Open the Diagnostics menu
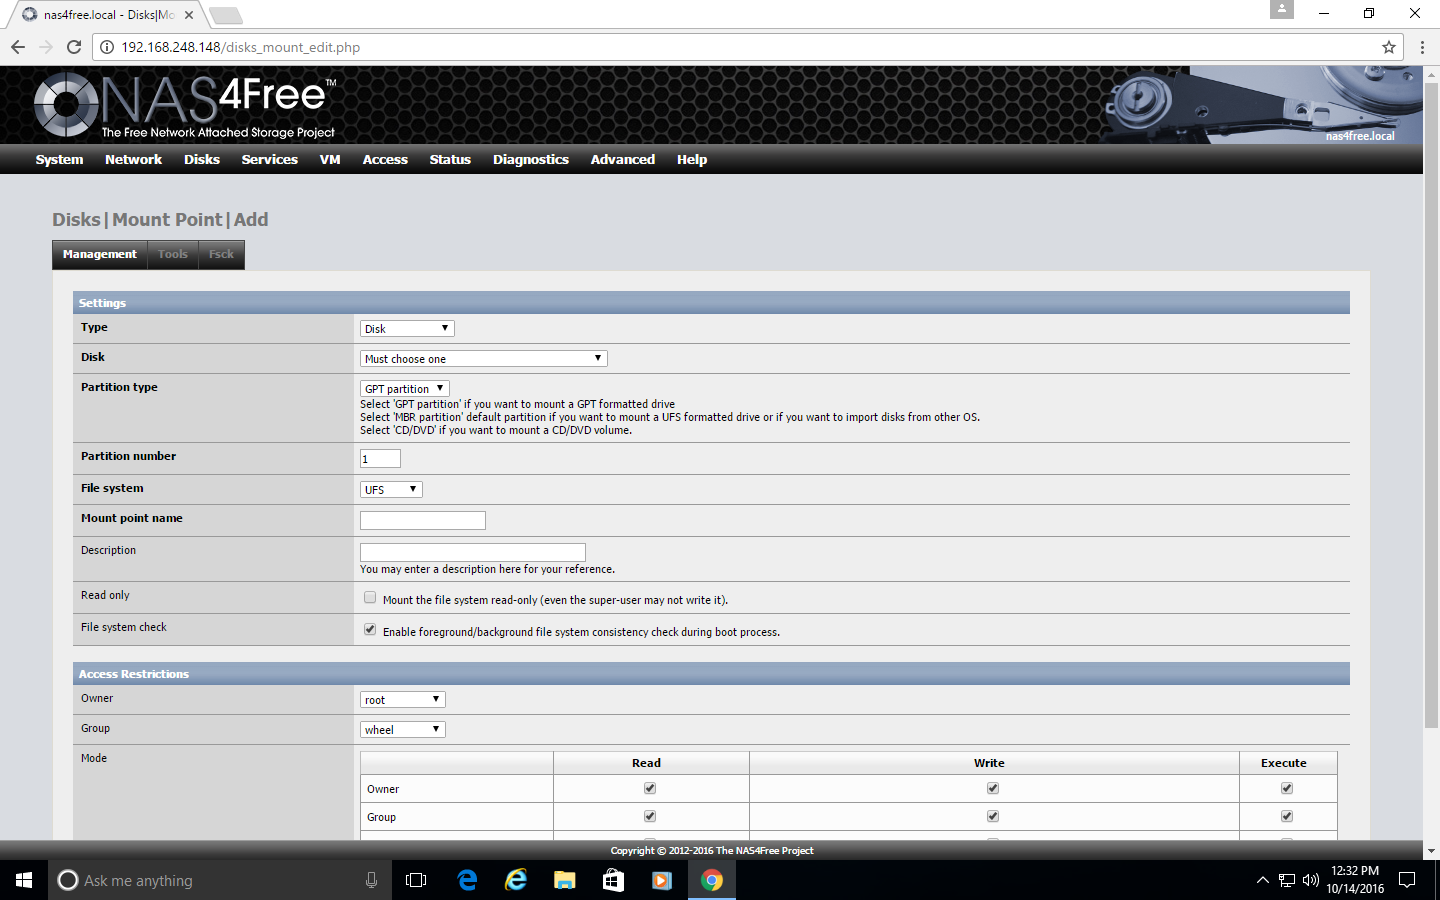 530,160
